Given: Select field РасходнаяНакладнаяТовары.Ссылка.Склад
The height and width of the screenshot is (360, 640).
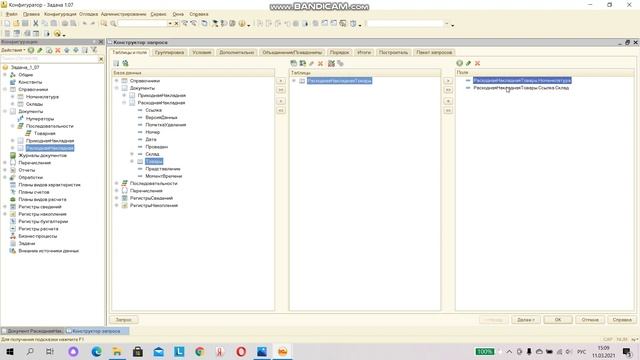Looking at the screenshot, I should [521, 88].
